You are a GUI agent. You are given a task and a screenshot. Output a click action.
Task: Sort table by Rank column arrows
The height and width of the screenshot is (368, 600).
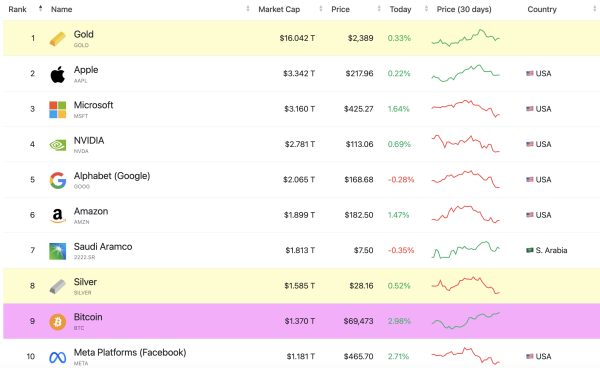40,8
